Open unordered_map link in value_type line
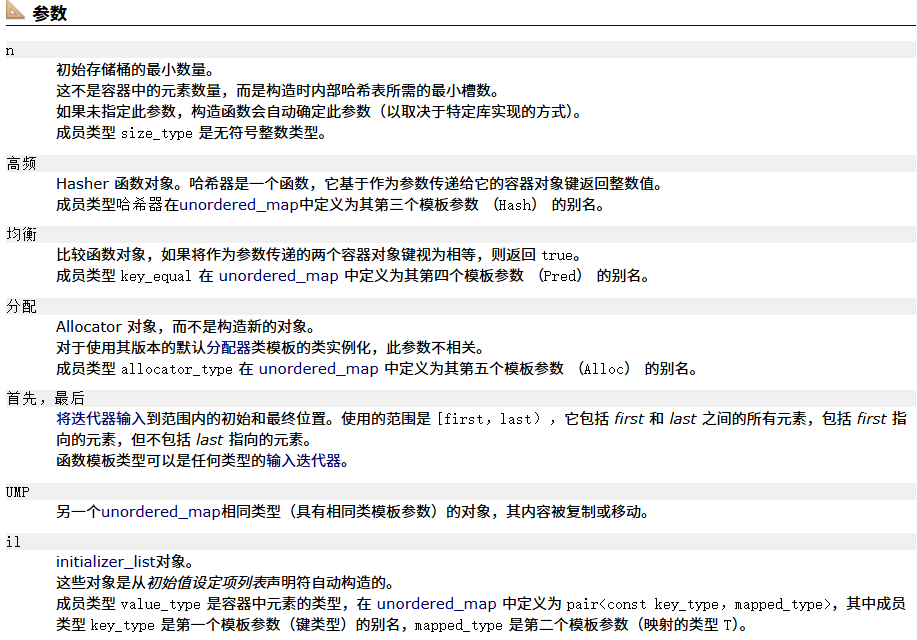Image resolution: width=917 pixels, height=640 pixels. pyautogui.click(x=436, y=604)
